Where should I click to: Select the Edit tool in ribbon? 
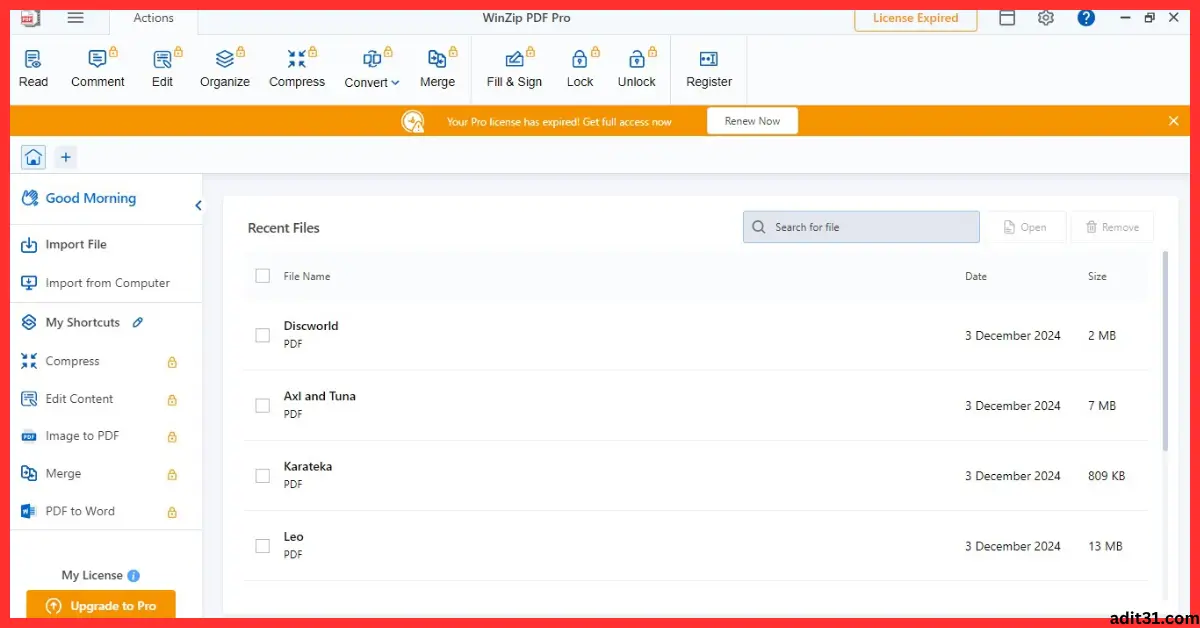coord(162,69)
